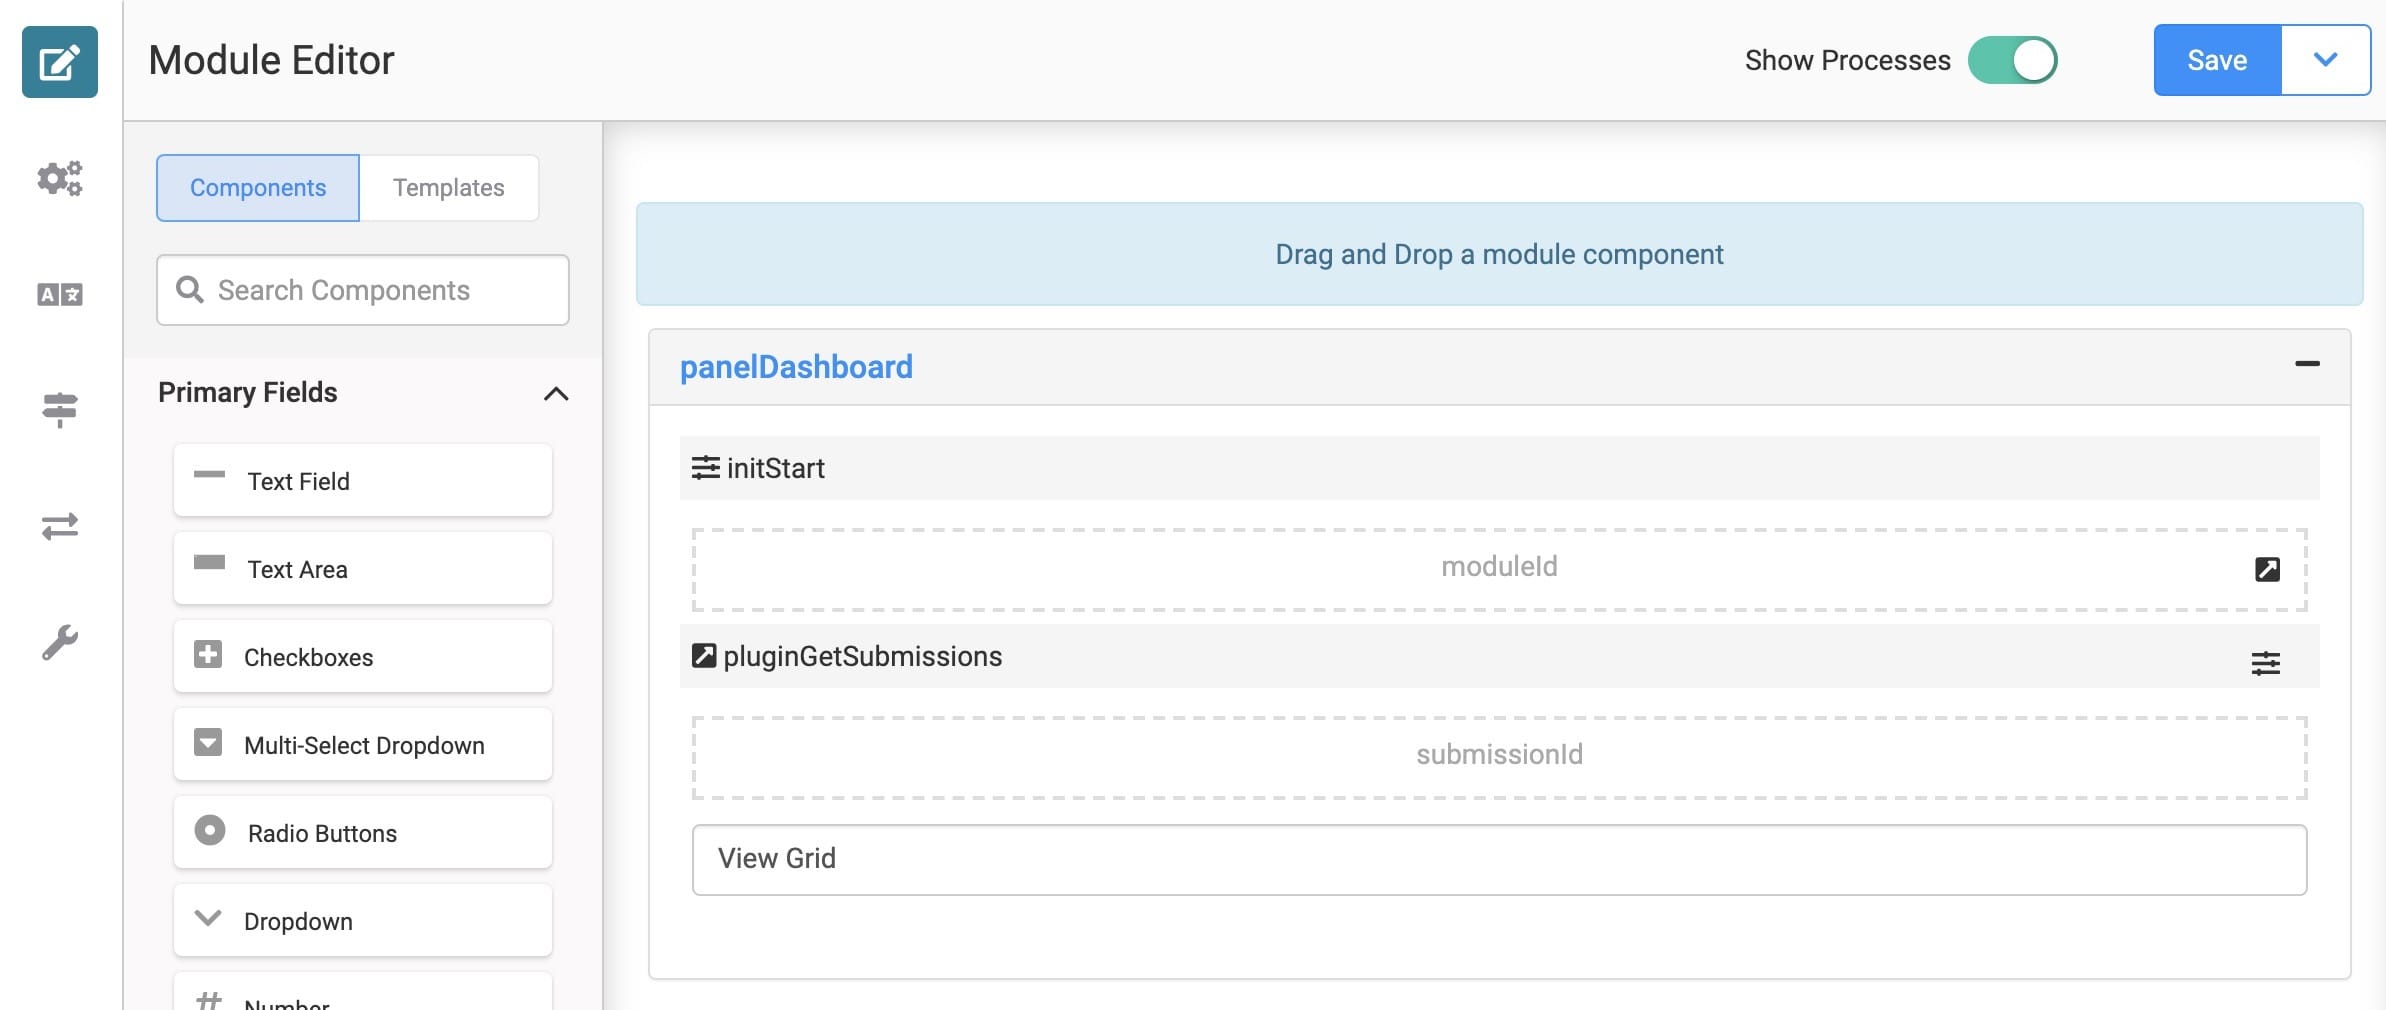Open the Save options dropdown arrow
The height and width of the screenshot is (1010, 2386).
point(2325,60)
